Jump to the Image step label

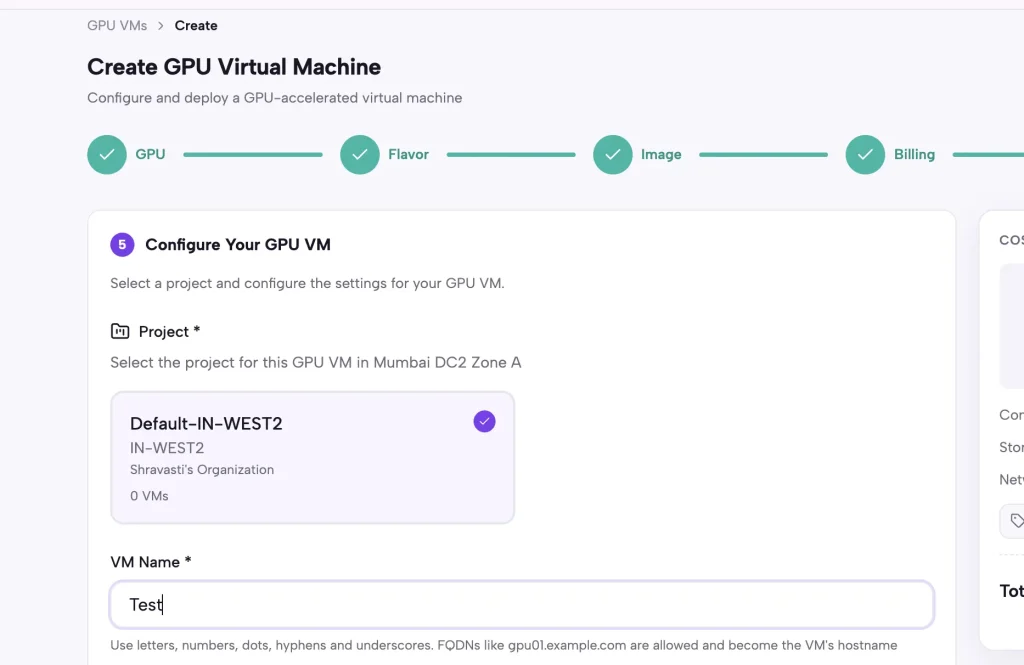[x=661, y=155]
